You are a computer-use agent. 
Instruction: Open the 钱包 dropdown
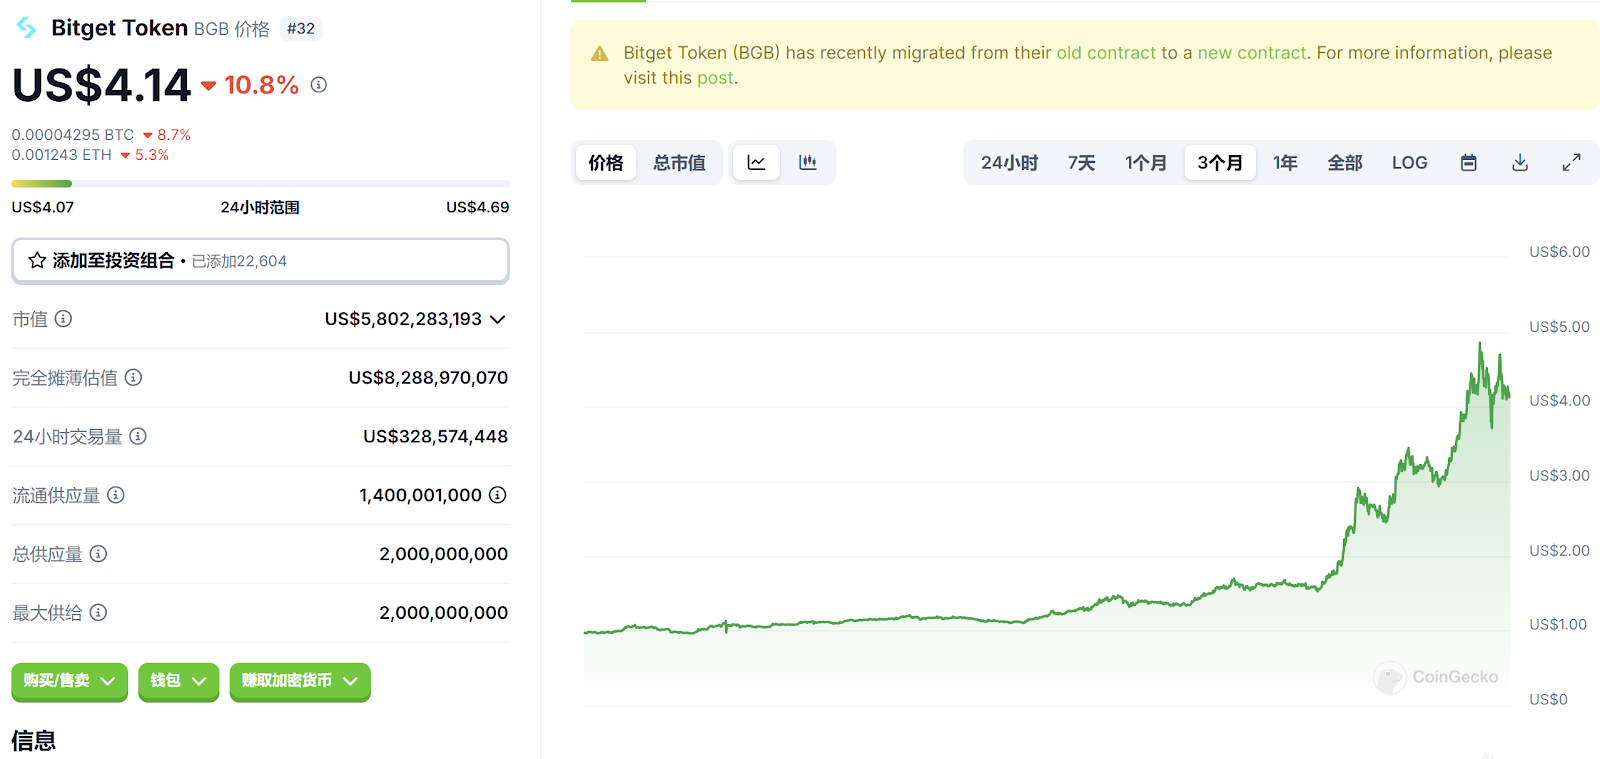point(178,681)
